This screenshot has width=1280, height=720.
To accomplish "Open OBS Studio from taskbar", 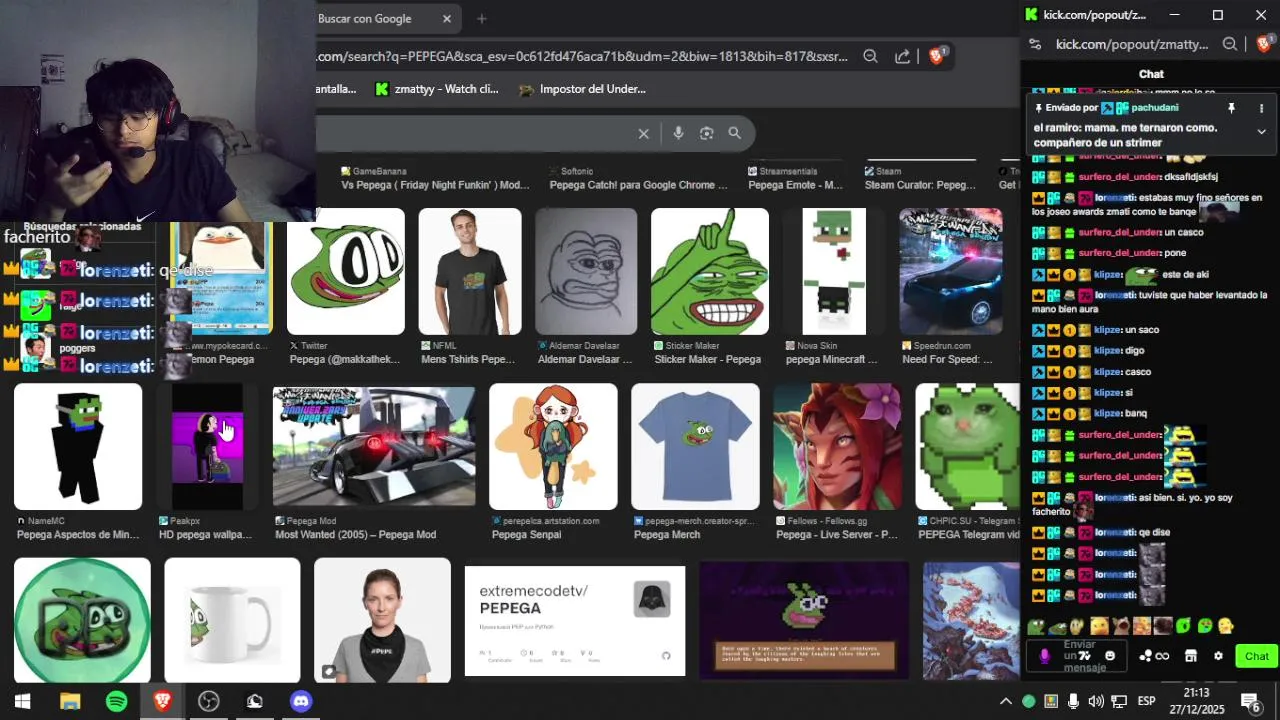I will 208,701.
